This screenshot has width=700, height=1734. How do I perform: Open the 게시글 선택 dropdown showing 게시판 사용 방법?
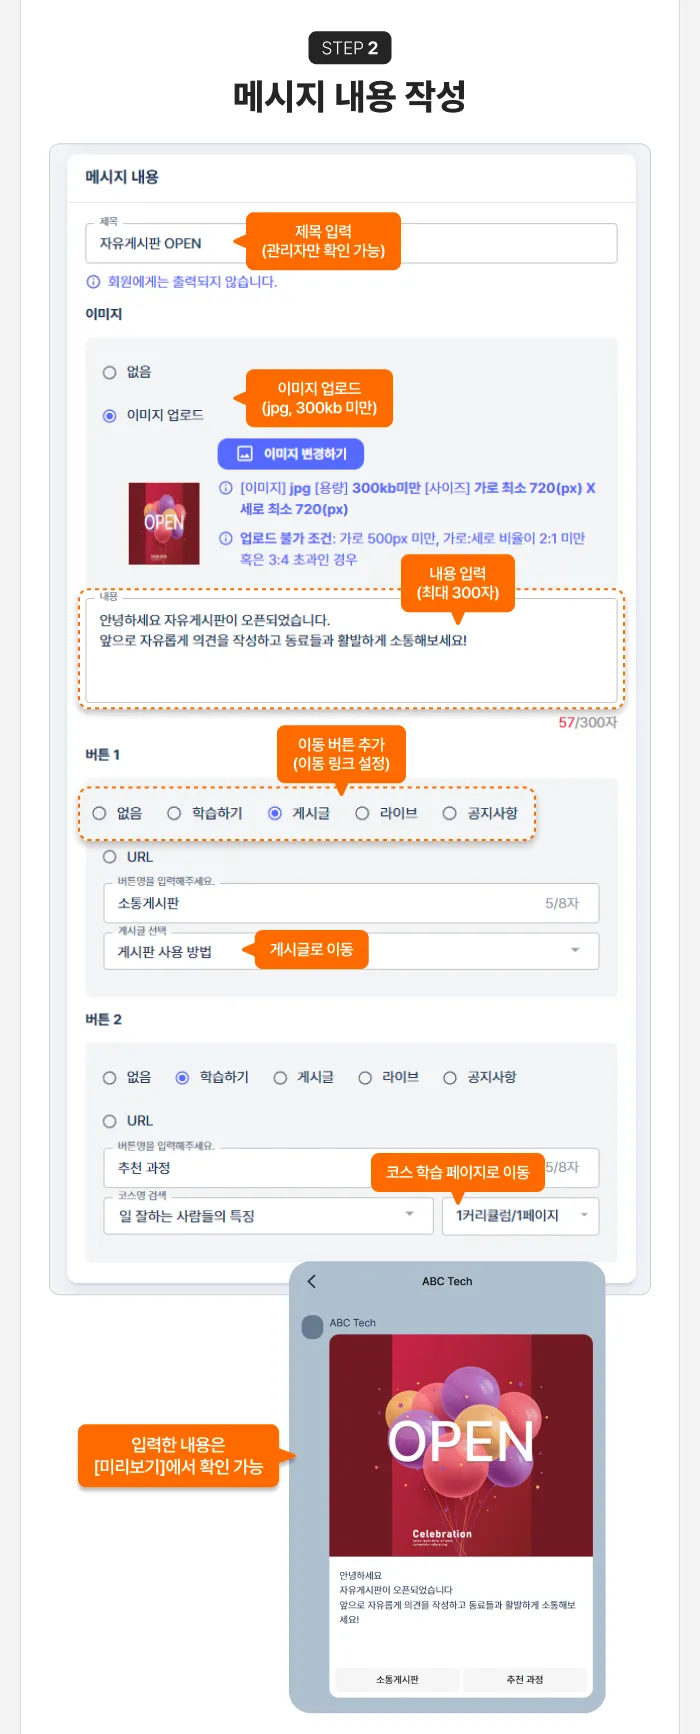351,951
